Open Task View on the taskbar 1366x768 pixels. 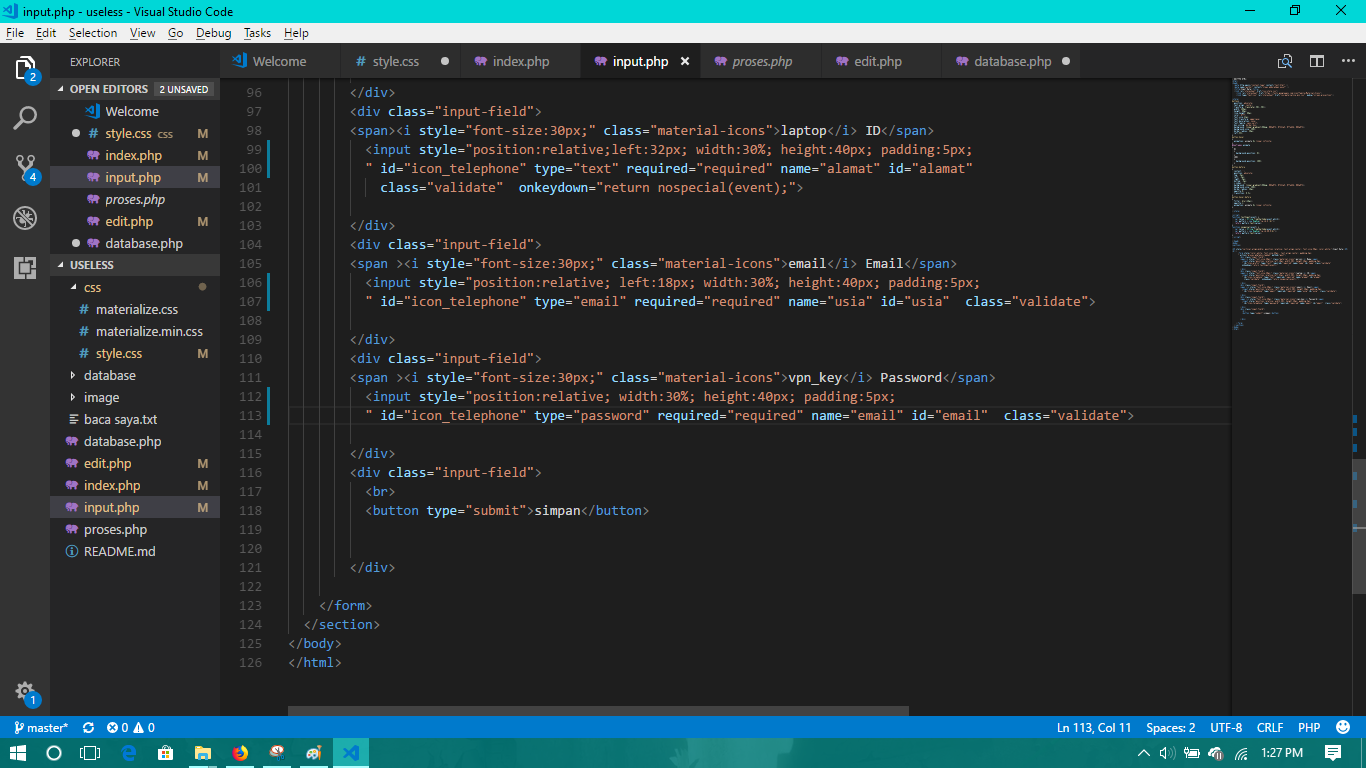coord(90,753)
